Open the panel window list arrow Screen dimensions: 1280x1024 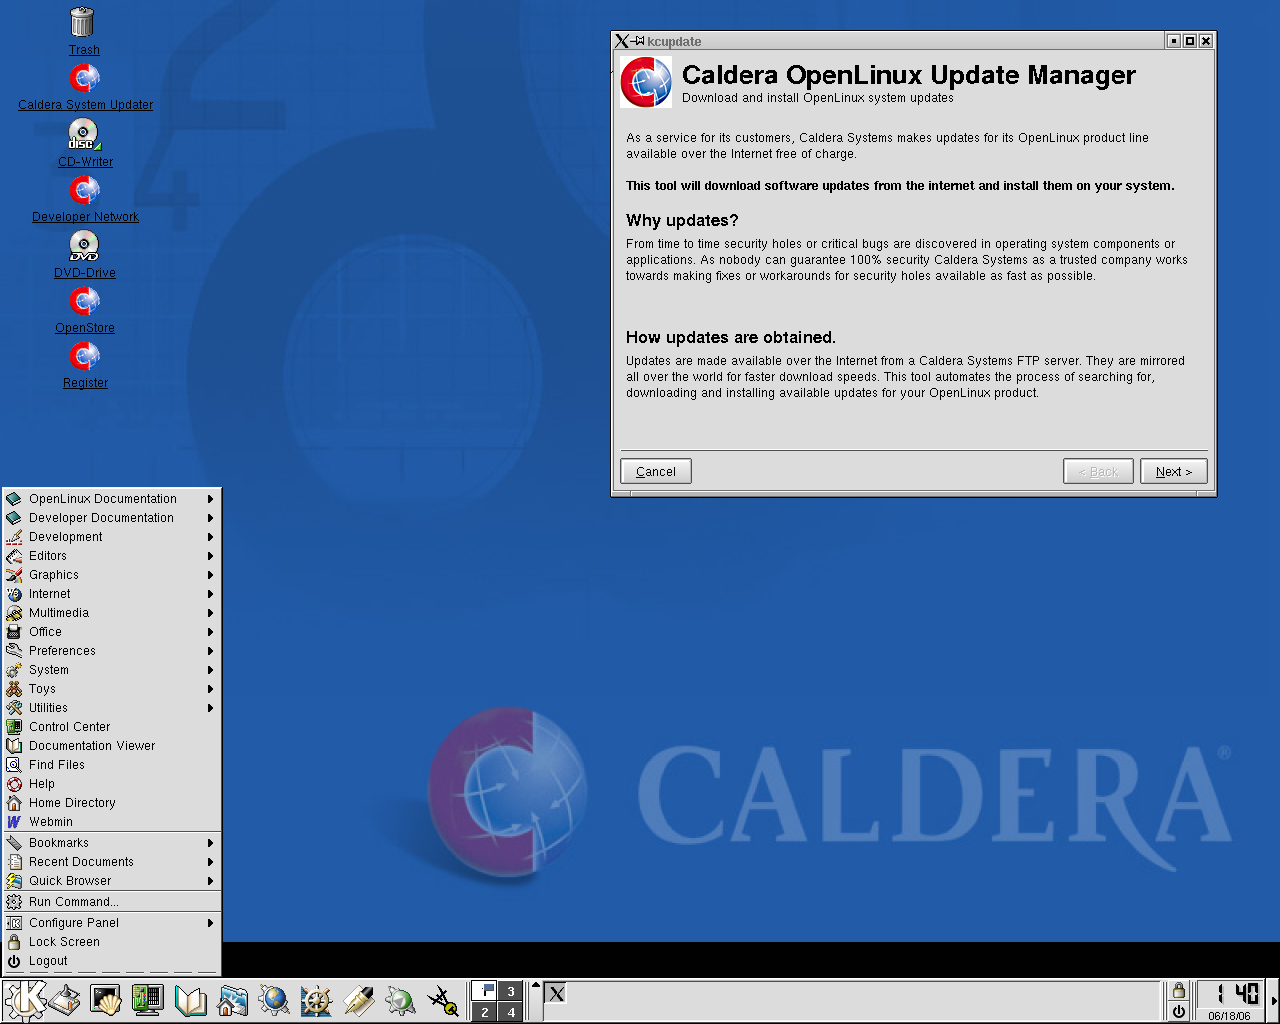(535, 985)
